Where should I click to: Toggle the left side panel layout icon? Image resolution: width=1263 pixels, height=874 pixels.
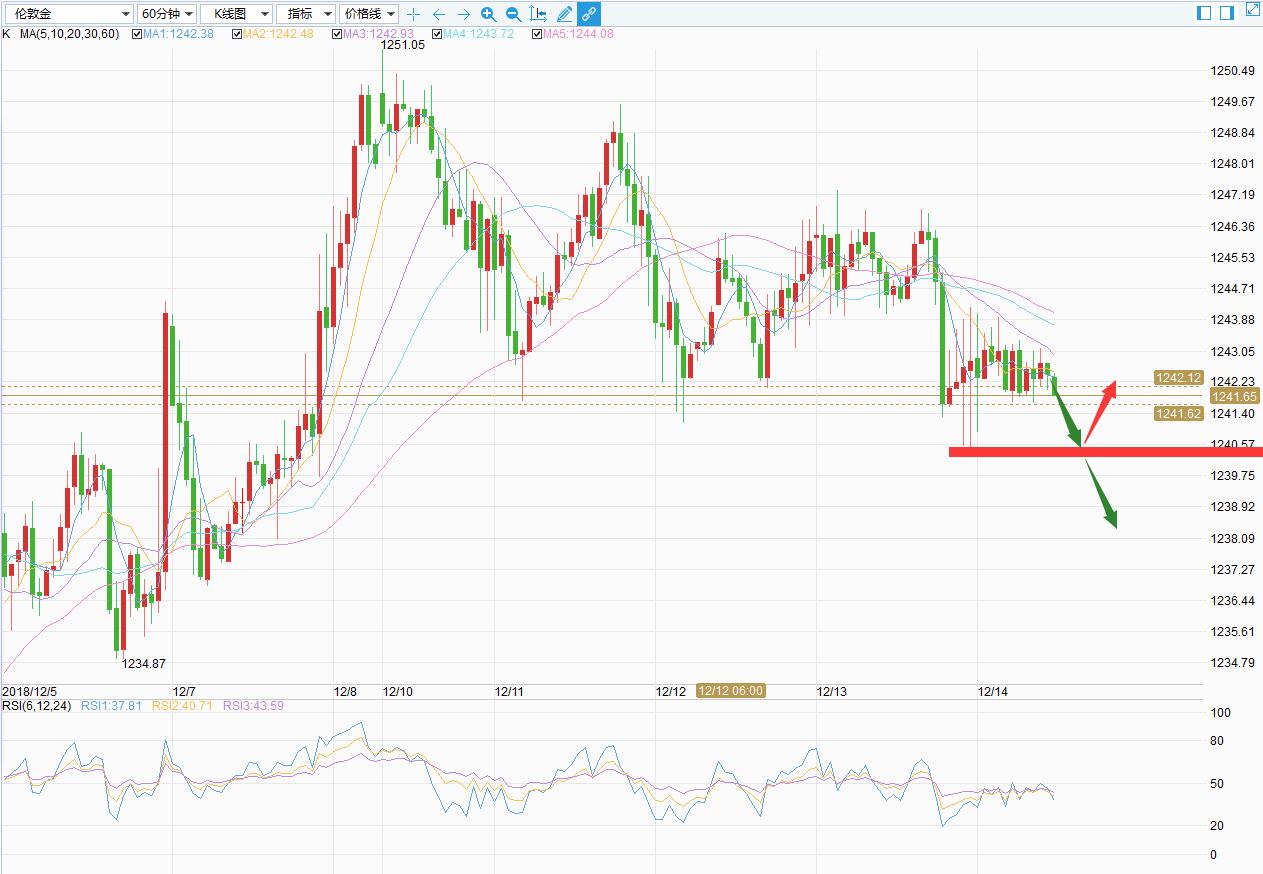[x=1203, y=13]
